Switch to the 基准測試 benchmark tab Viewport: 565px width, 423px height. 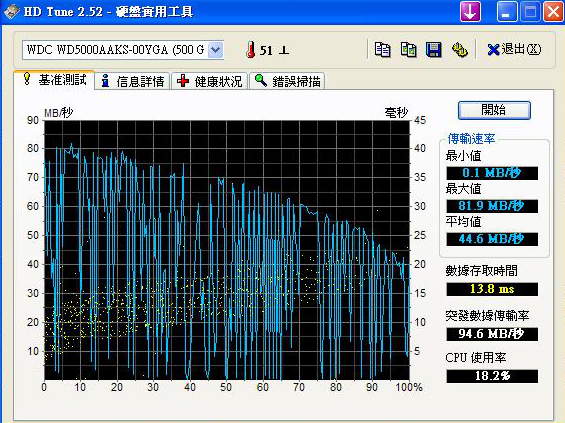[x=54, y=80]
